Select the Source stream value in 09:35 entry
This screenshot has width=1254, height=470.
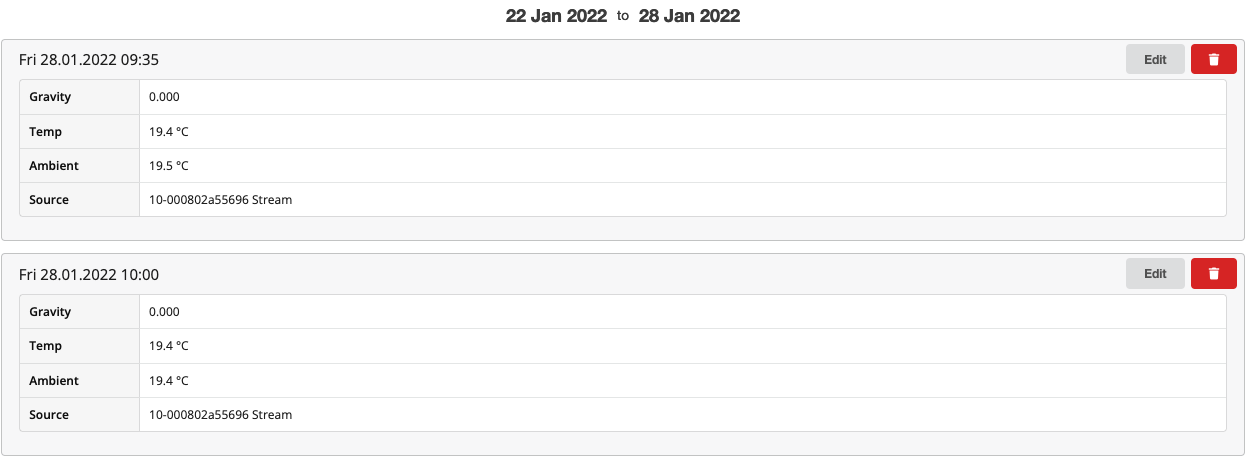pyautogui.click(x=220, y=200)
